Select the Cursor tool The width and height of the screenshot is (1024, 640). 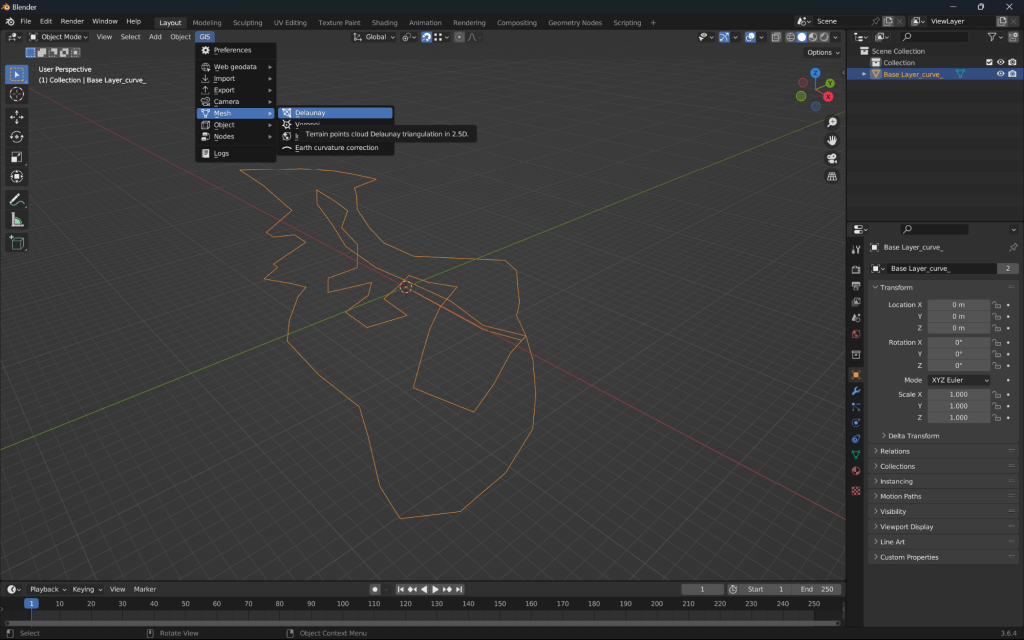(x=17, y=94)
